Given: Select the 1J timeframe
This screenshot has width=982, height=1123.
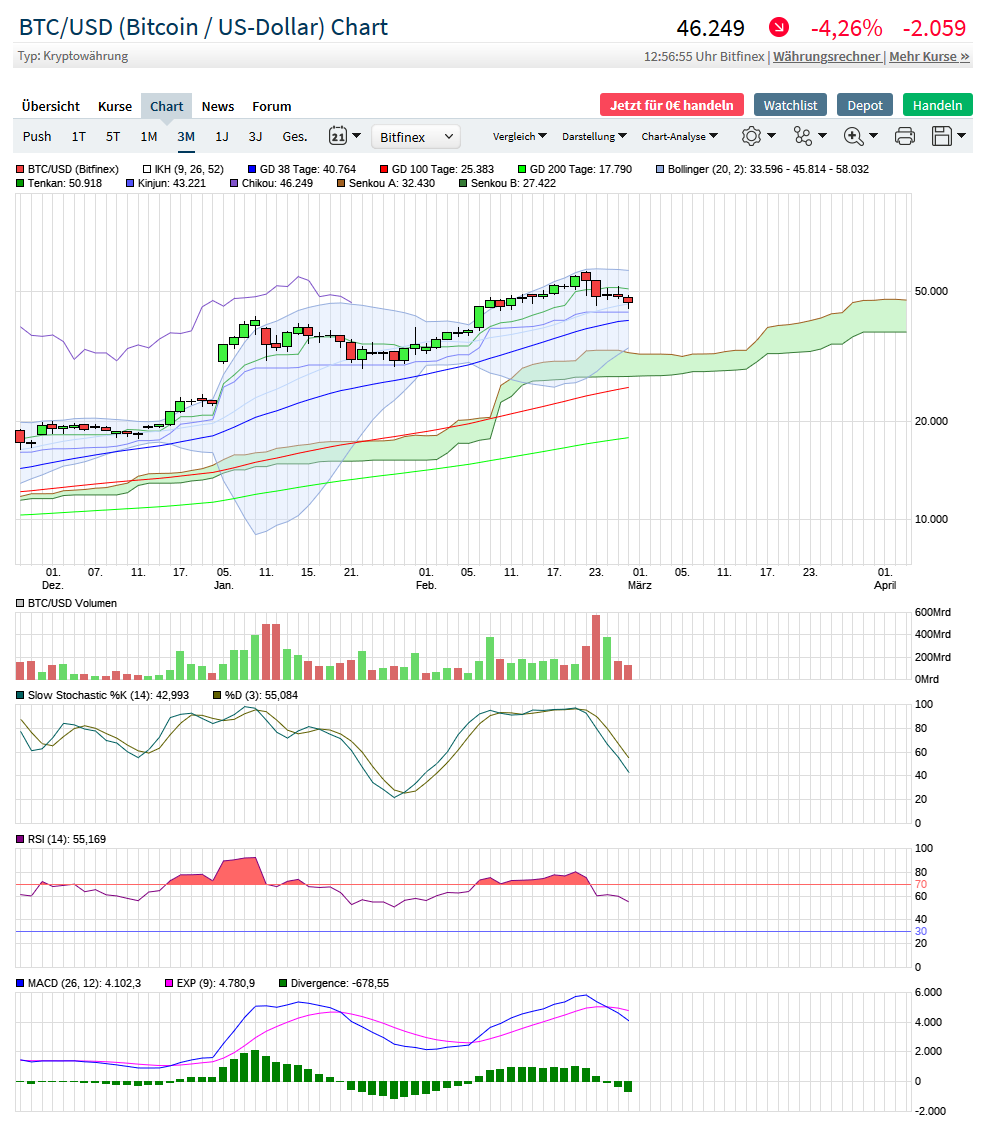Looking at the screenshot, I should tap(222, 136).
